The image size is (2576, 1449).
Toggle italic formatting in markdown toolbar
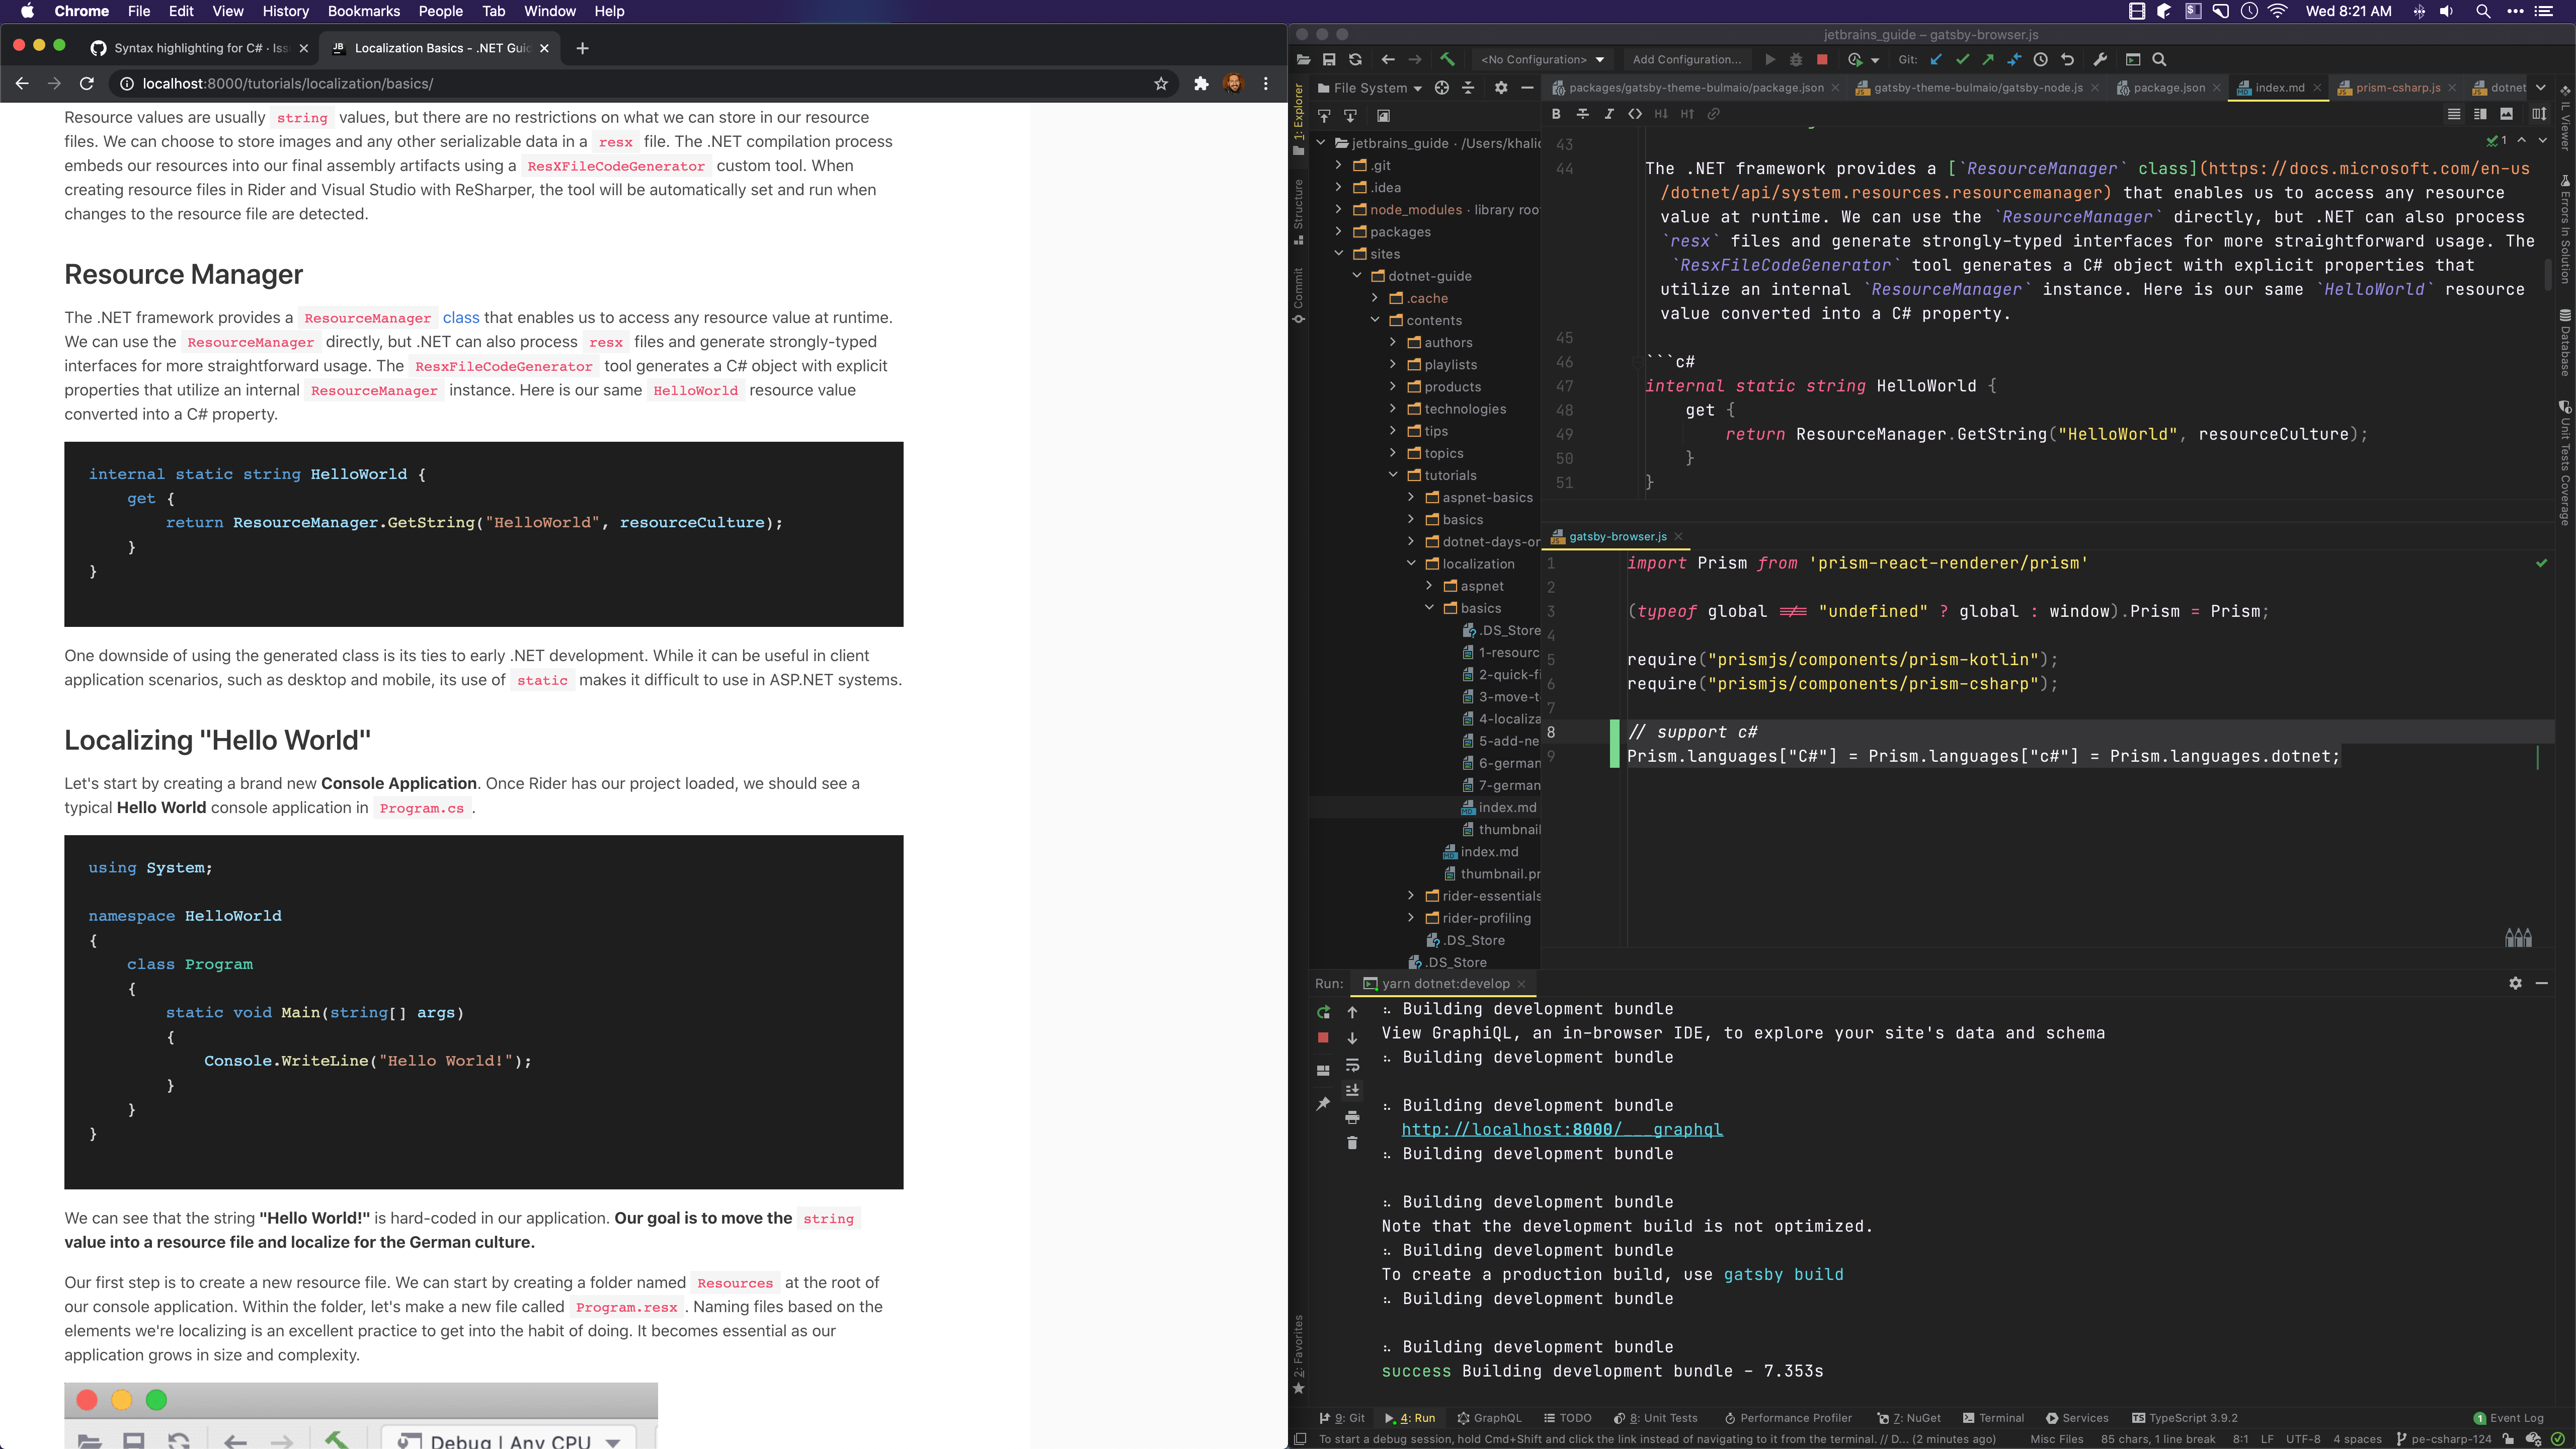pyautogui.click(x=1610, y=114)
